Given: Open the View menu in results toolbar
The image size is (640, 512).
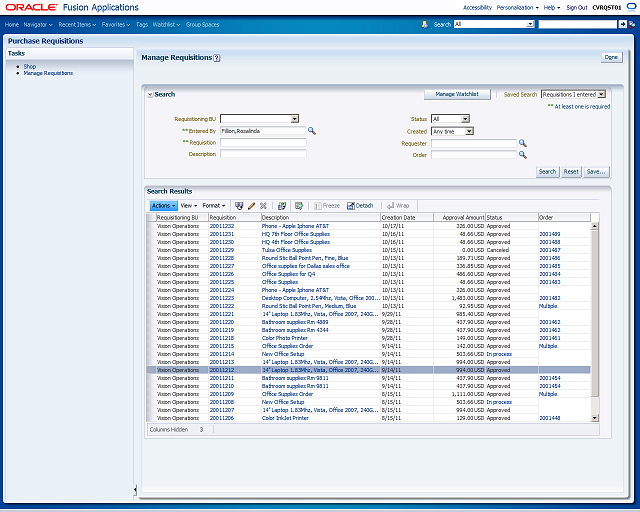Looking at the screenshot, I should click(189, 206).
